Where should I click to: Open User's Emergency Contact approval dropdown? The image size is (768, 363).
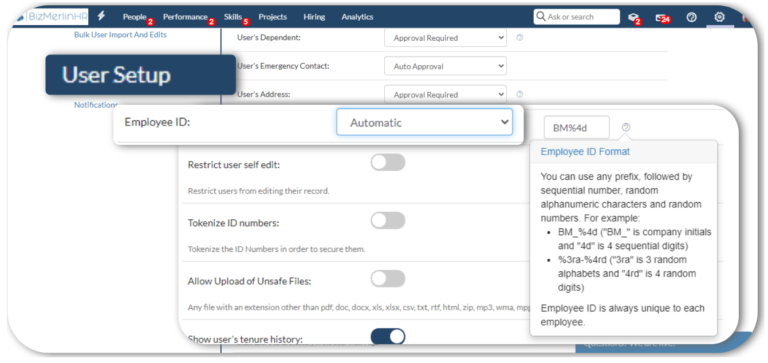tap(445, 66)
